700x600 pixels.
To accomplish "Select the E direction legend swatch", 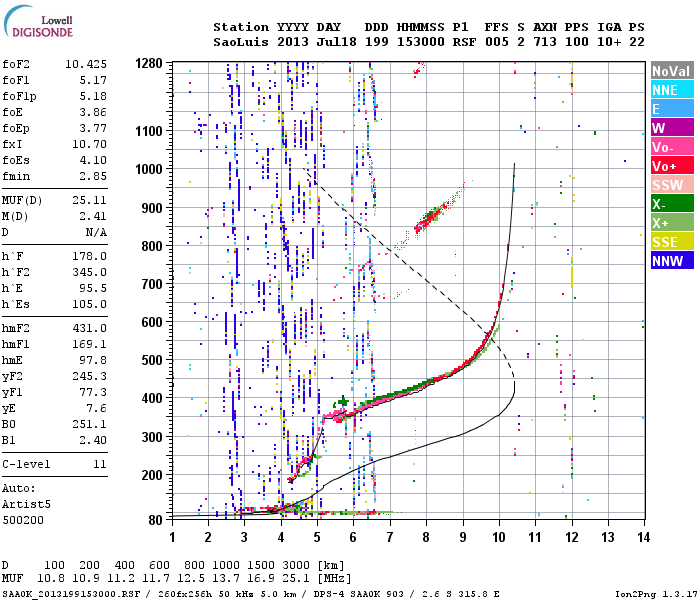I will (672, 108).
